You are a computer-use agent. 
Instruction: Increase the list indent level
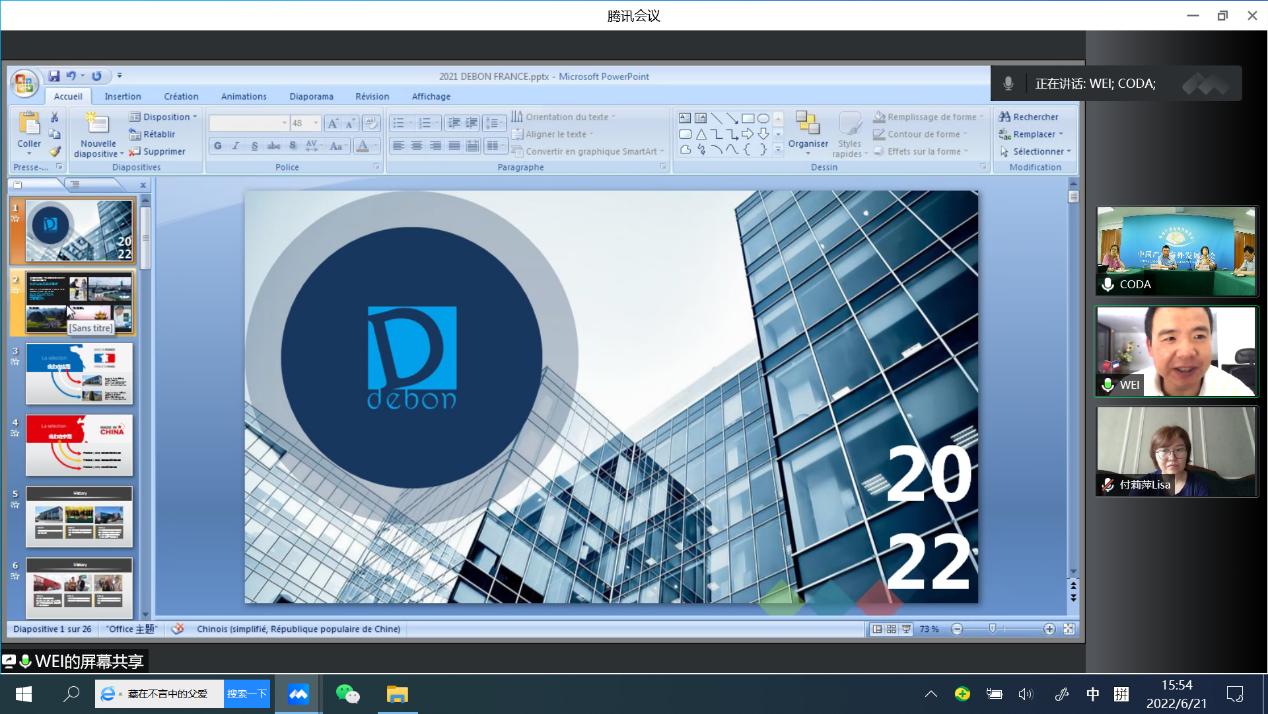pyautogui.click(x=471, y=123)
